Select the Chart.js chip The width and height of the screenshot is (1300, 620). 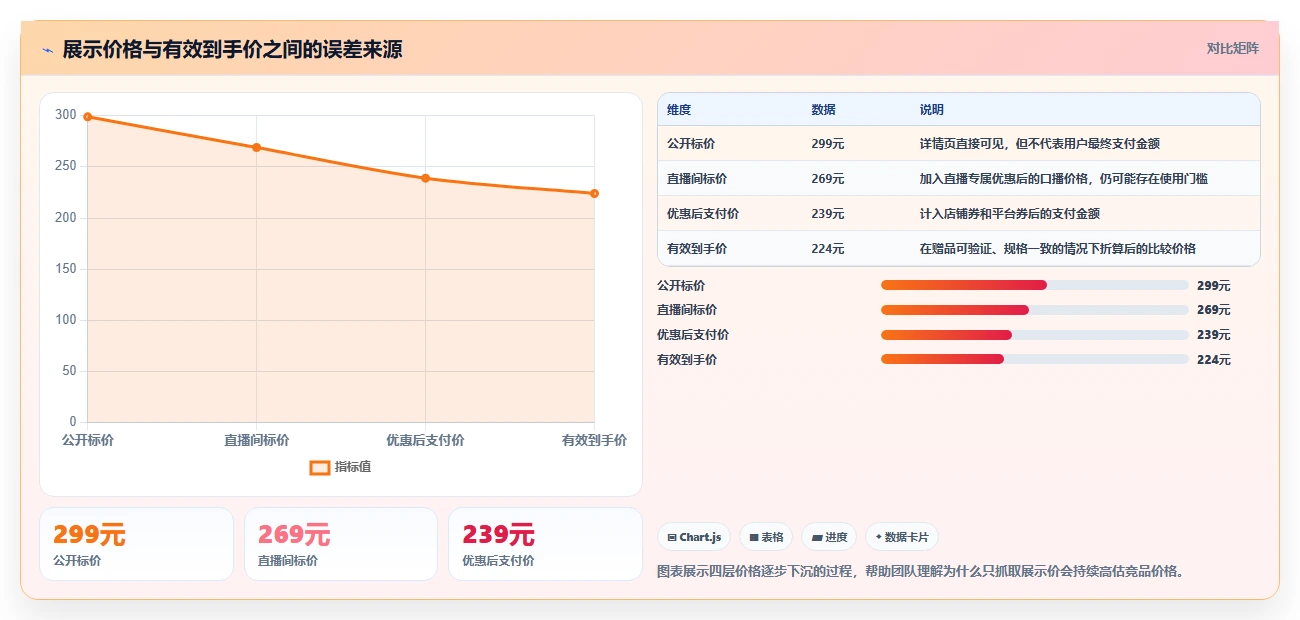pyautogui.click(x=694, y=537)
